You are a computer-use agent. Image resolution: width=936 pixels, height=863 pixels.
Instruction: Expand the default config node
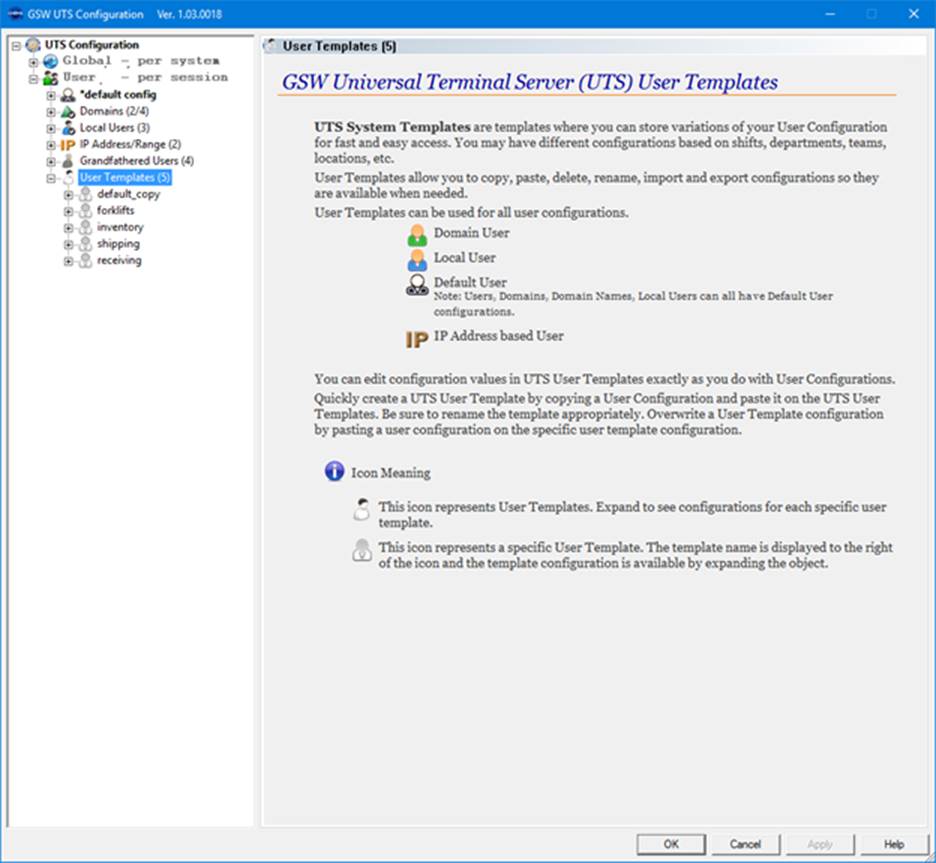[x=51, y=95]
